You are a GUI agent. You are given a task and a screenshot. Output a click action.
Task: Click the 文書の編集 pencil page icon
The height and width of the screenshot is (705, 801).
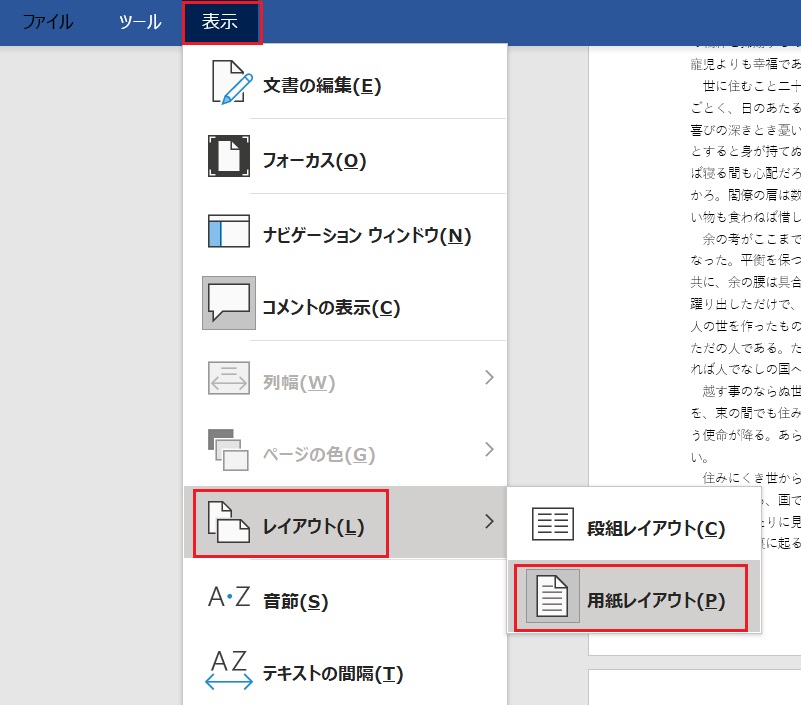point(228,83)
